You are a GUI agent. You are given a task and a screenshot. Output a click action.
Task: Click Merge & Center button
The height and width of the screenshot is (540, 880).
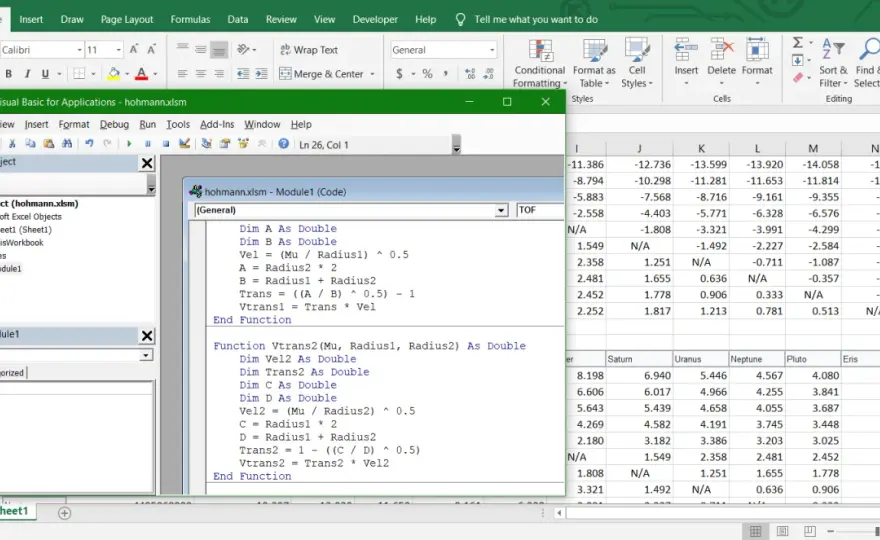[x=321, y=74]
